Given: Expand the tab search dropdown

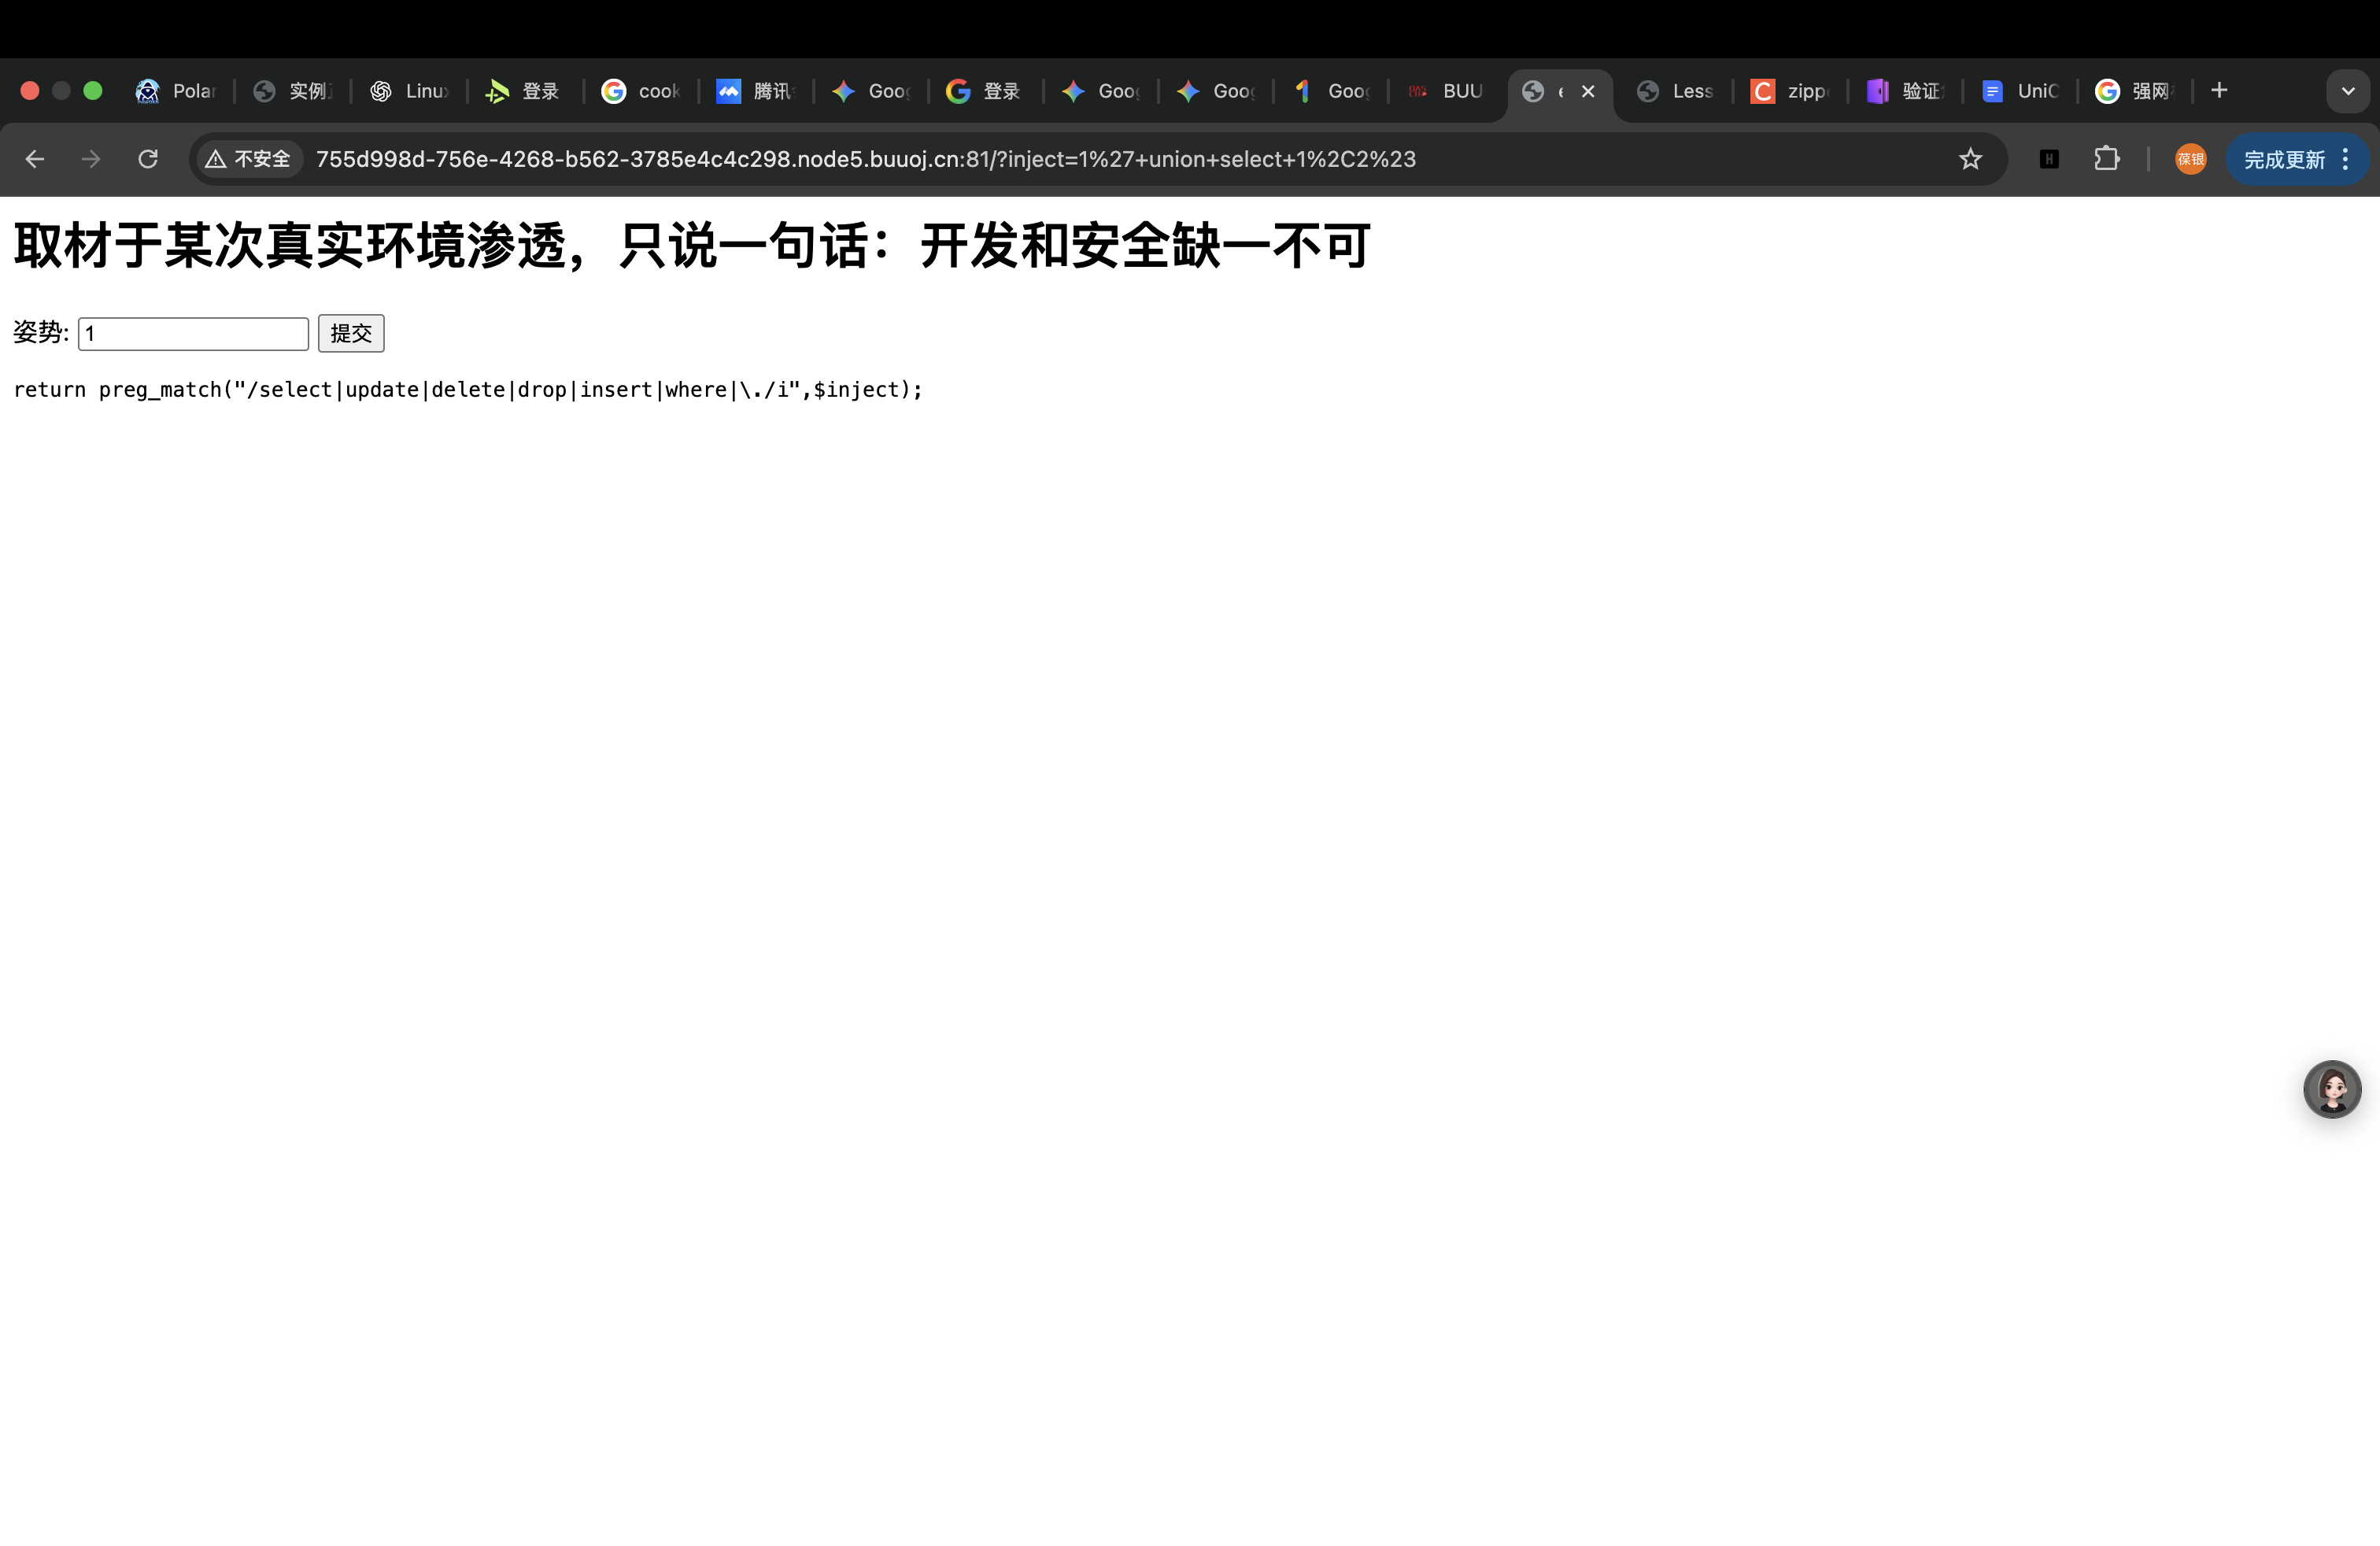Looking at the screenshot, I should 2348,91.
